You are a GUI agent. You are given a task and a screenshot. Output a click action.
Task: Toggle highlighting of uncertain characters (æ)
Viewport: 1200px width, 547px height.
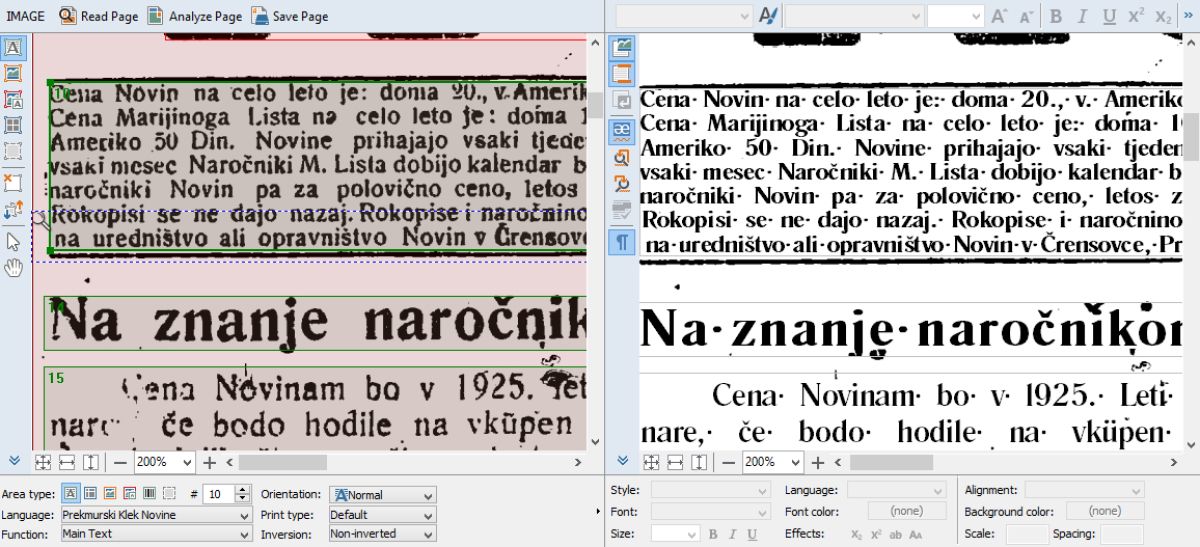(x=622, y=129)
